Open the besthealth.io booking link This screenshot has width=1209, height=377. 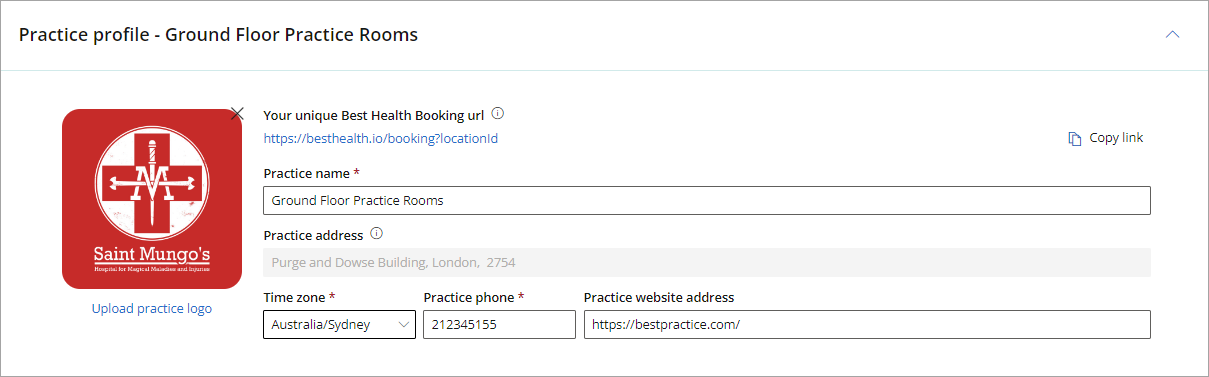pos(381,139)
